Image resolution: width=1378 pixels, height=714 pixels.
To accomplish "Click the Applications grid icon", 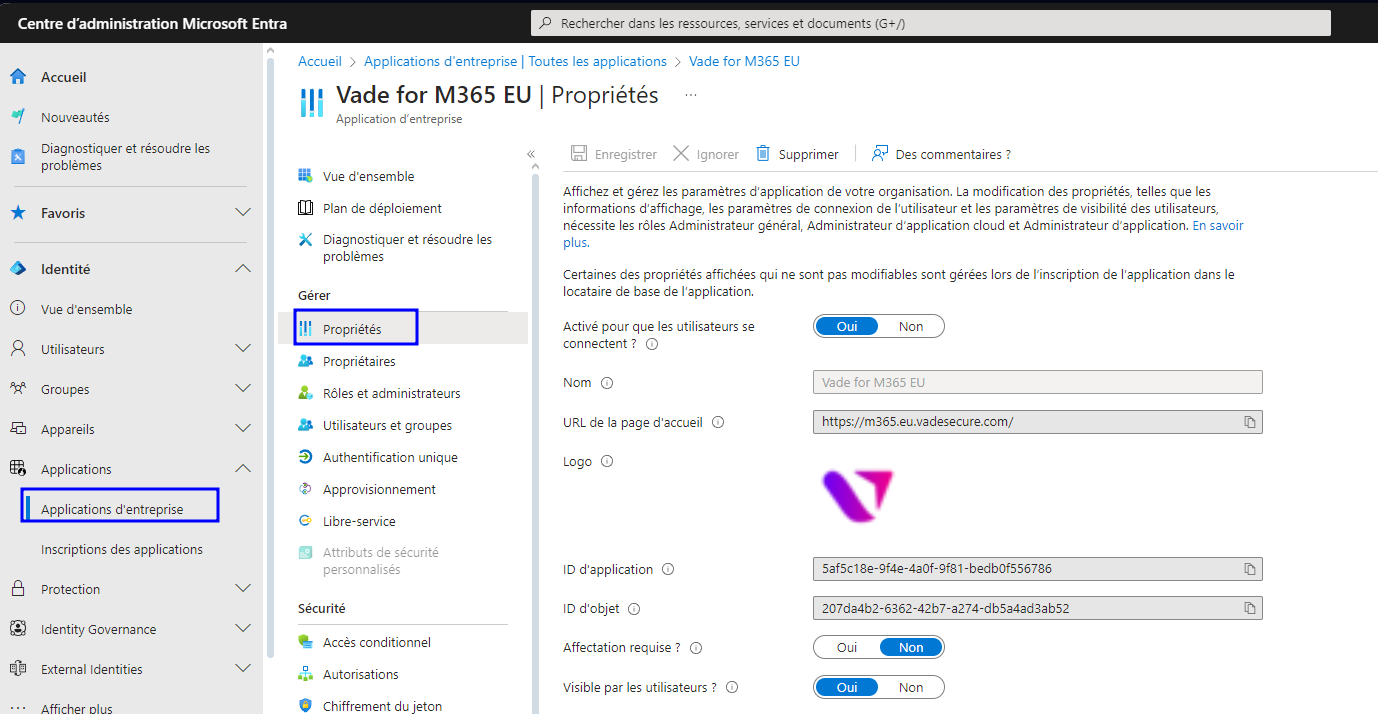I will point(17,469).
